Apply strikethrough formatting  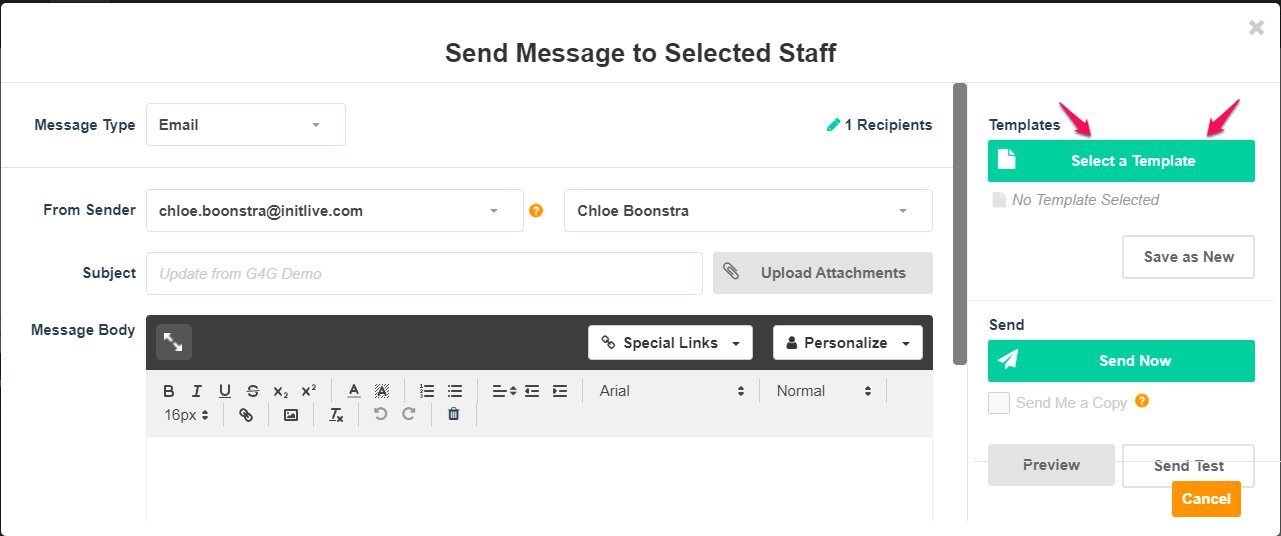point(253,391)
